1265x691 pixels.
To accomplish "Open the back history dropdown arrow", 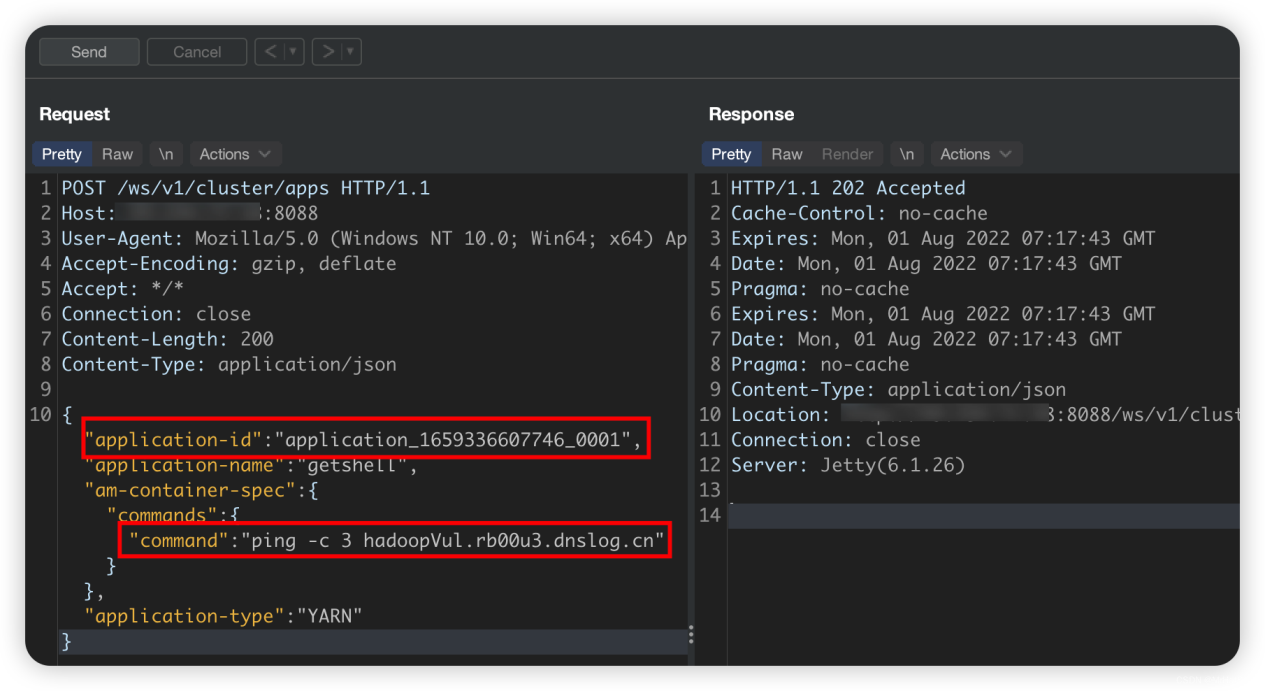I will tap(293, 52).
